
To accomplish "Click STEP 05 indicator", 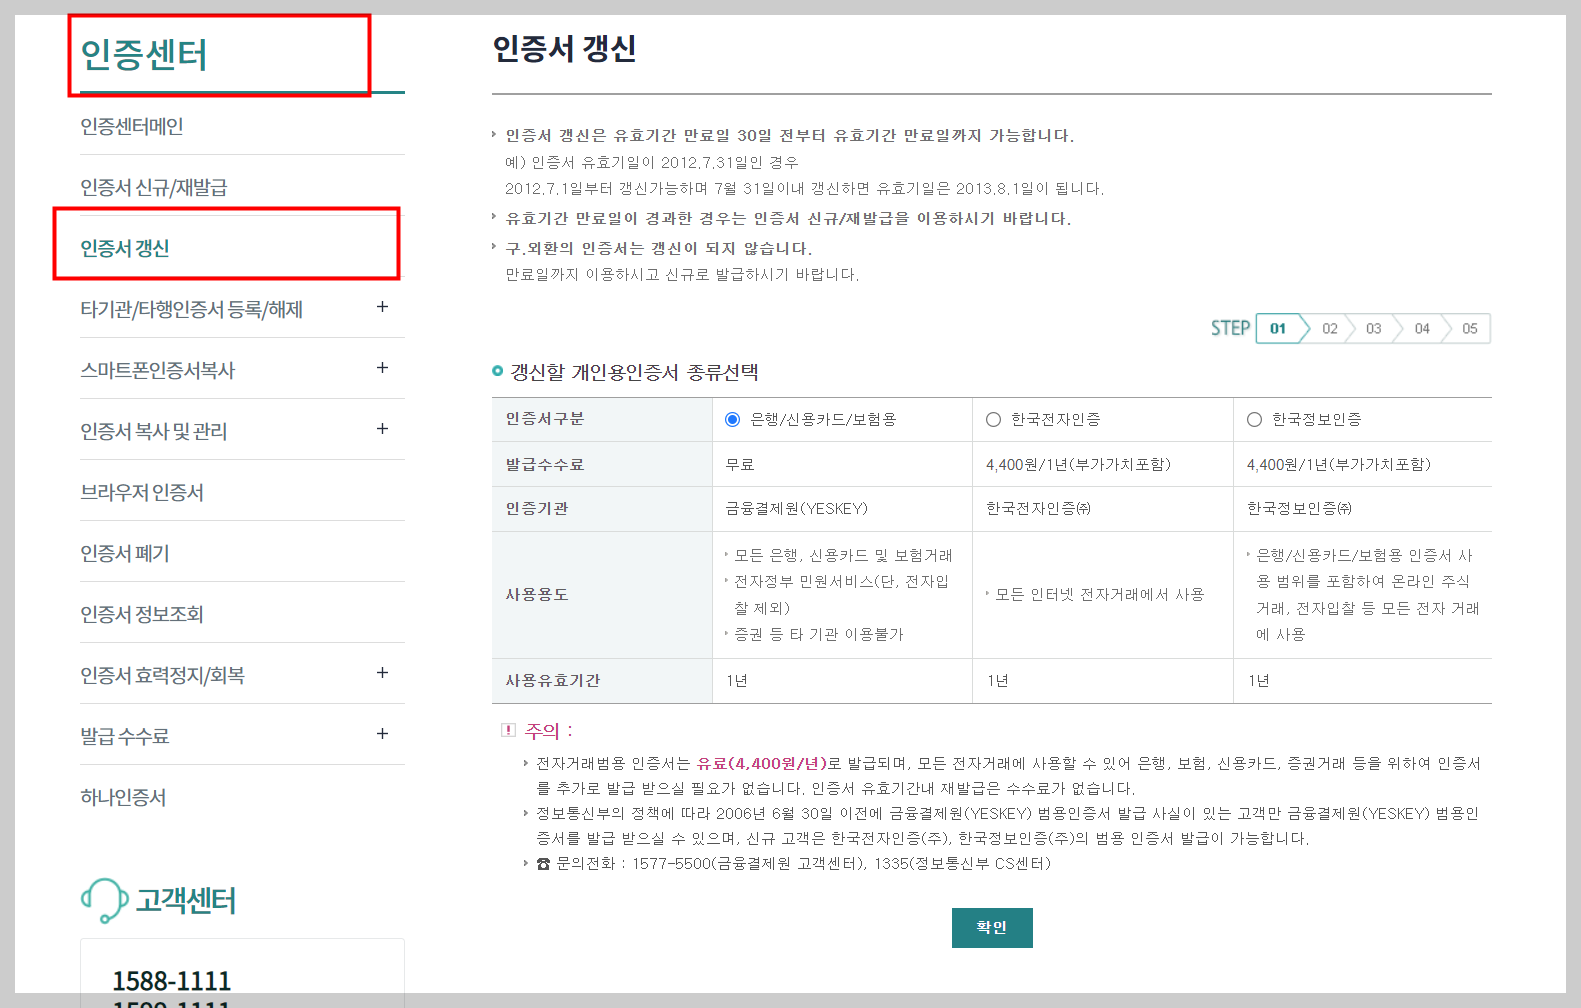I will coord(1469,328).
